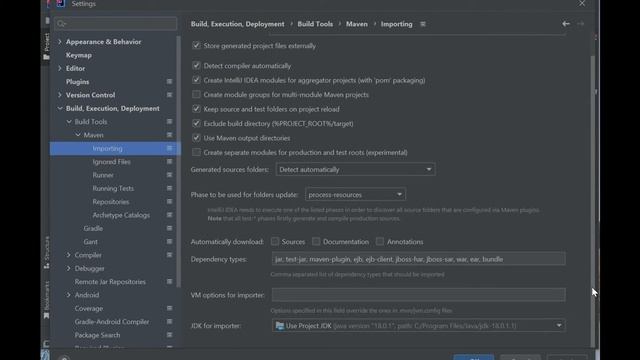Expand the Editor section

coord(60,69)
